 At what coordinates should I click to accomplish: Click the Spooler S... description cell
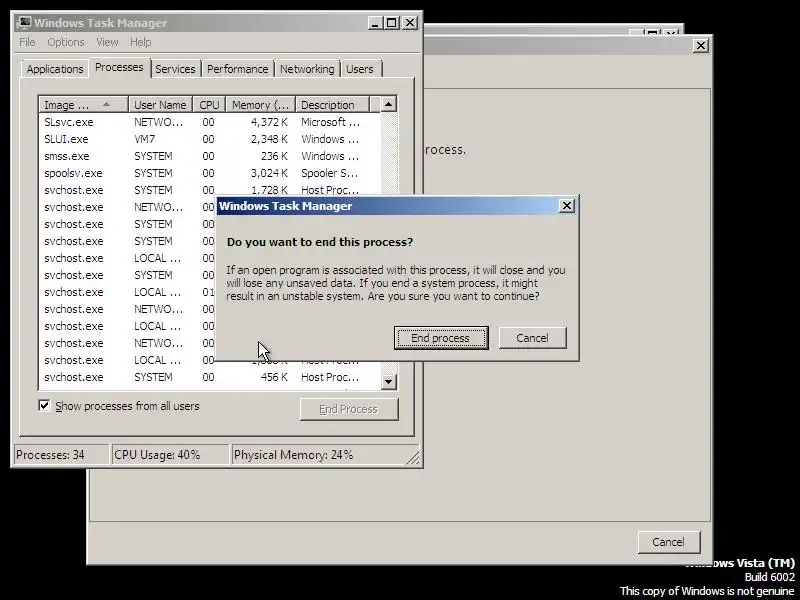click(x=330, y=173)
